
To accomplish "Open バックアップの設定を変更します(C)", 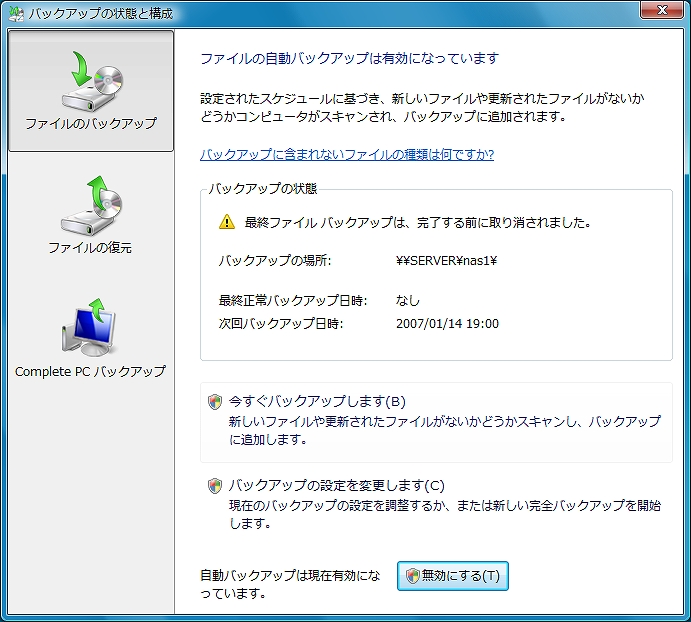I will click(336, 486).
